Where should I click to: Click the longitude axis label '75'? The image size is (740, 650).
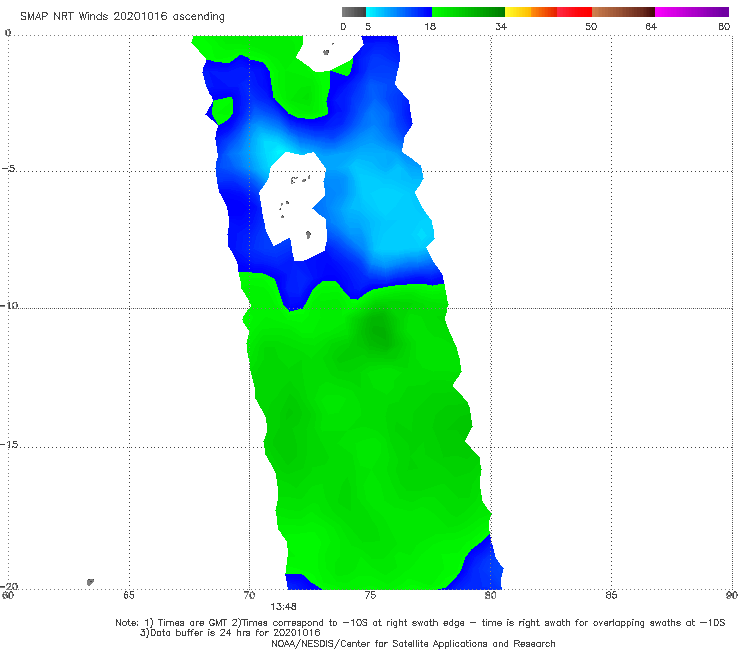pos(370,595)
